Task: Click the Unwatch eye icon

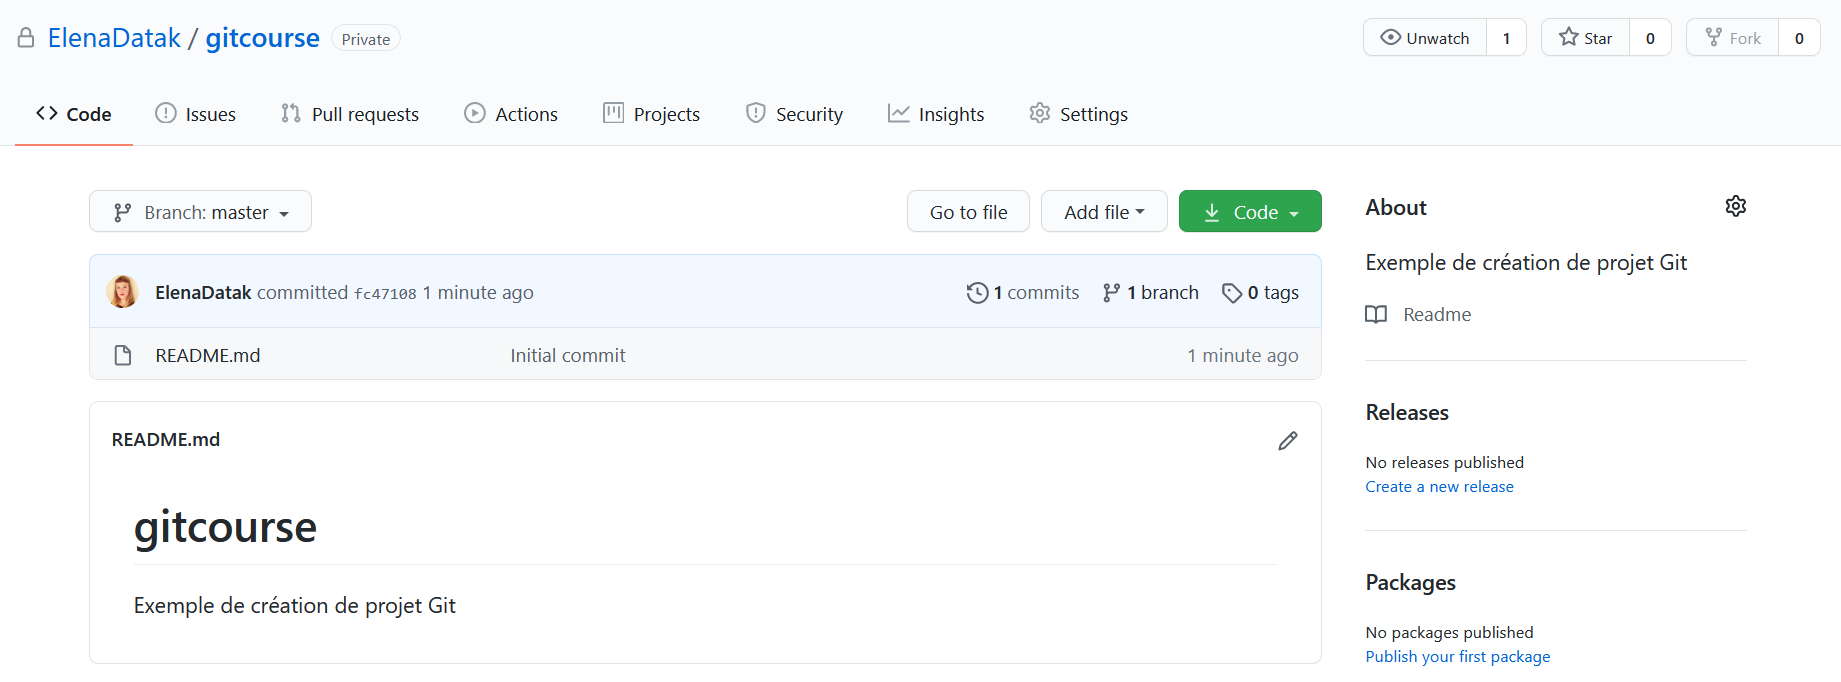Action: tap(1390, 37)
